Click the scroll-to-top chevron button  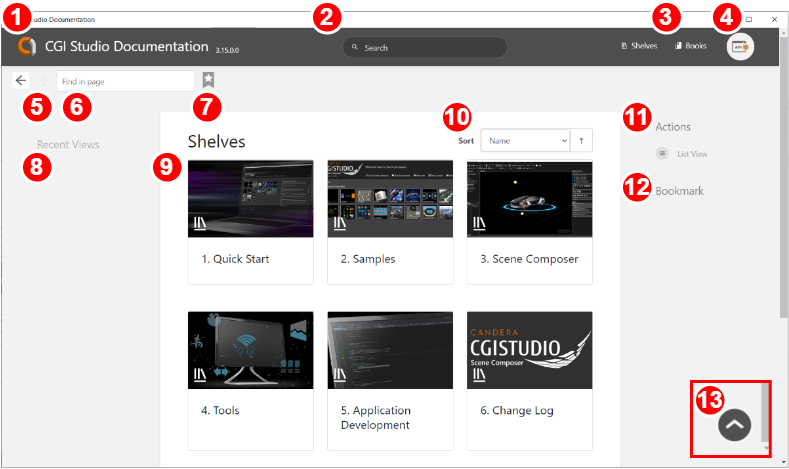point(734,425)
